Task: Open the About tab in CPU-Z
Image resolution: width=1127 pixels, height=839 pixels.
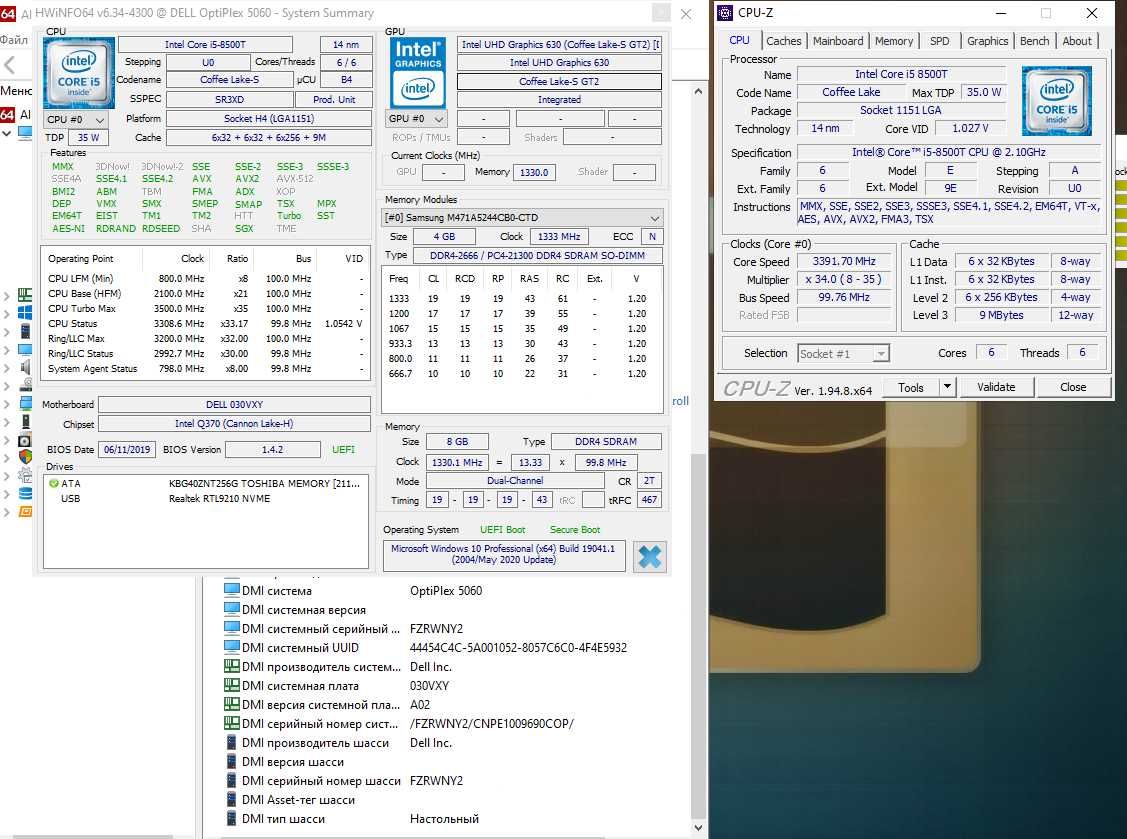Action: click(1077, 41)
